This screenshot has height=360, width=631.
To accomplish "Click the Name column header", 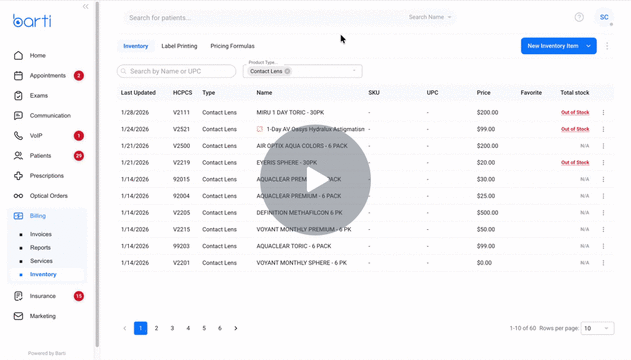I will pyautogui.click(x=264, y=93).
